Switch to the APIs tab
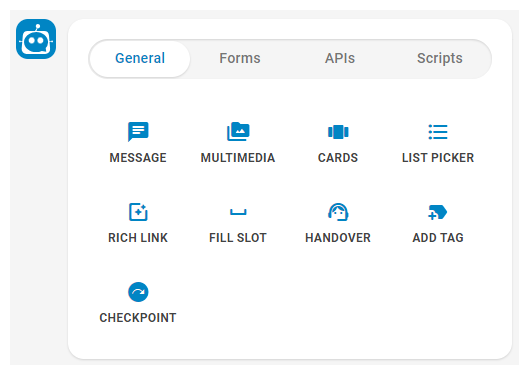 pos(340,58)
